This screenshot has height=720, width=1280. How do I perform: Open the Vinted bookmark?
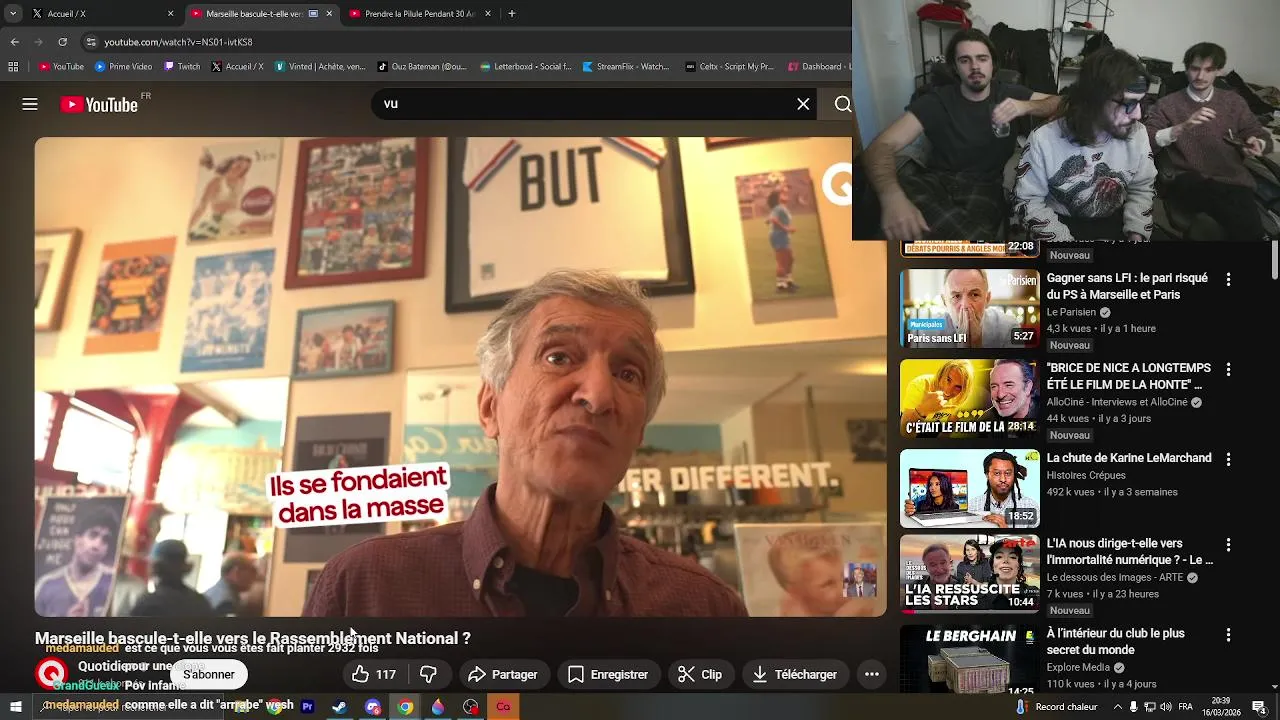pos(320,67)
